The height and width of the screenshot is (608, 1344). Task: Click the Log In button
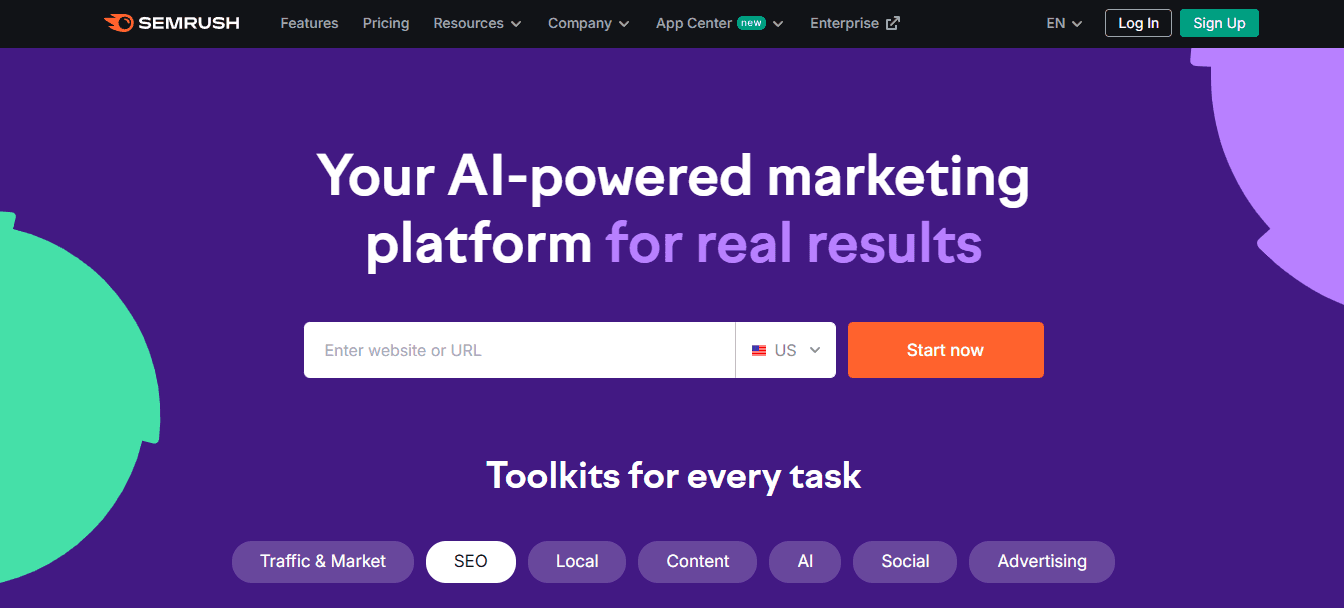point(1138,23)
